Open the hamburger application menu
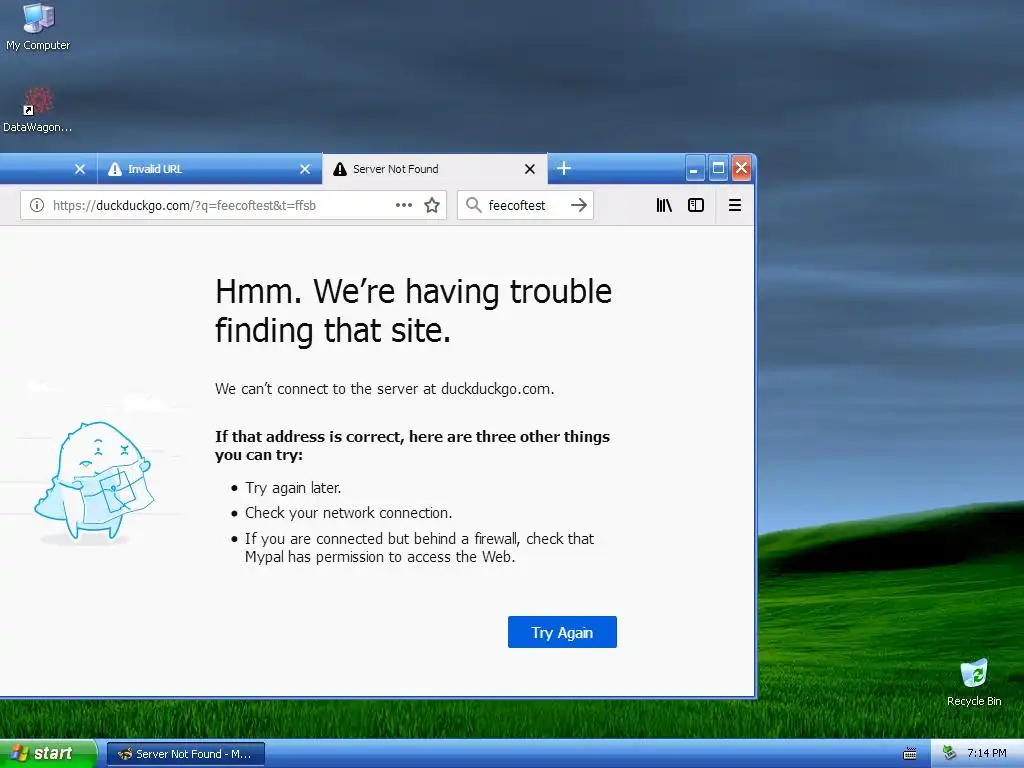1024x768 pixels. (x=735, y=205)
